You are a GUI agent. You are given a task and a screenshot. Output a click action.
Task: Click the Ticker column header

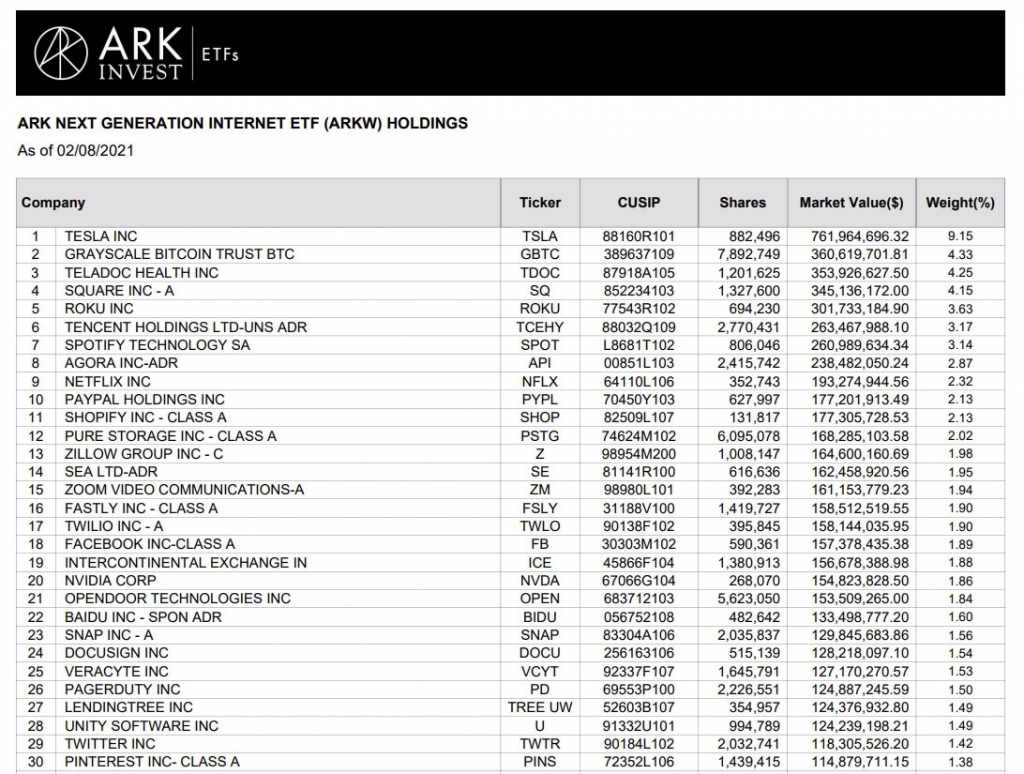pyautogui.click(x=540, y=202)
